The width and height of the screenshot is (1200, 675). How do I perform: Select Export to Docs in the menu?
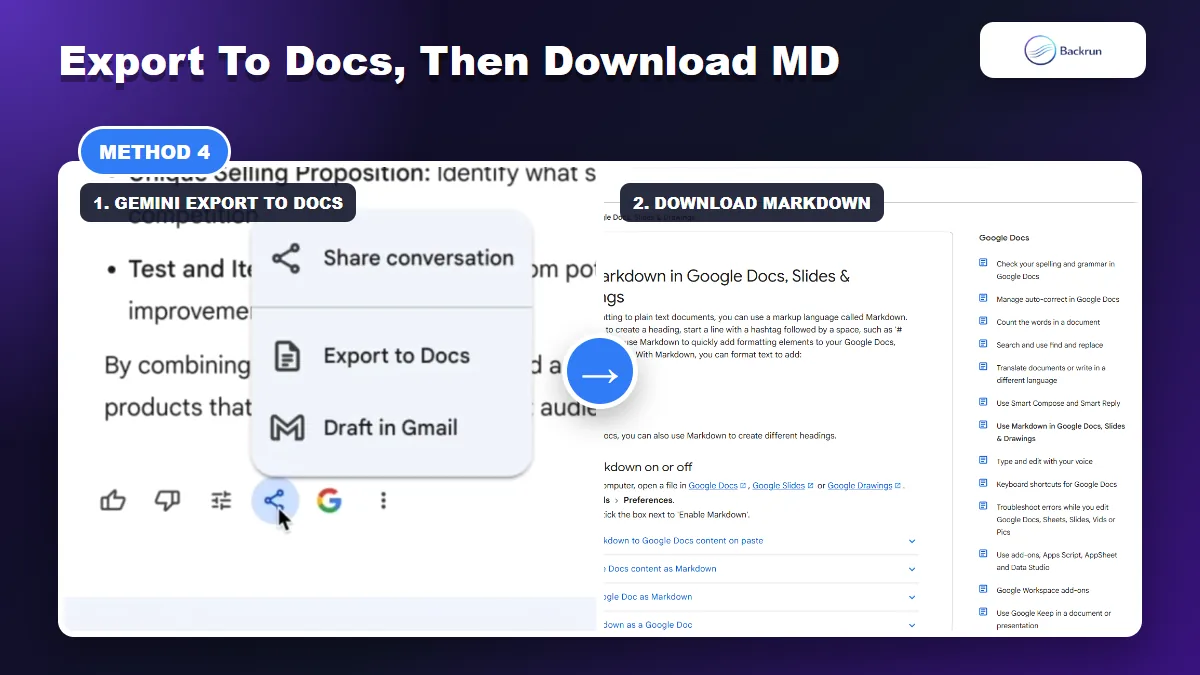[x=392, y=356]
